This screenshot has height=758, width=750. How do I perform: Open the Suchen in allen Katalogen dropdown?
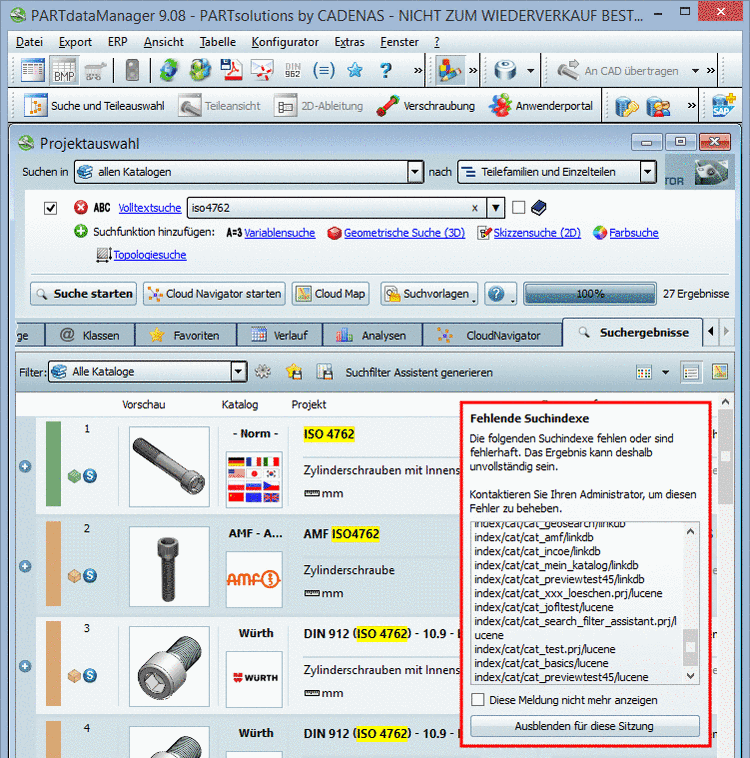[415, 172]
